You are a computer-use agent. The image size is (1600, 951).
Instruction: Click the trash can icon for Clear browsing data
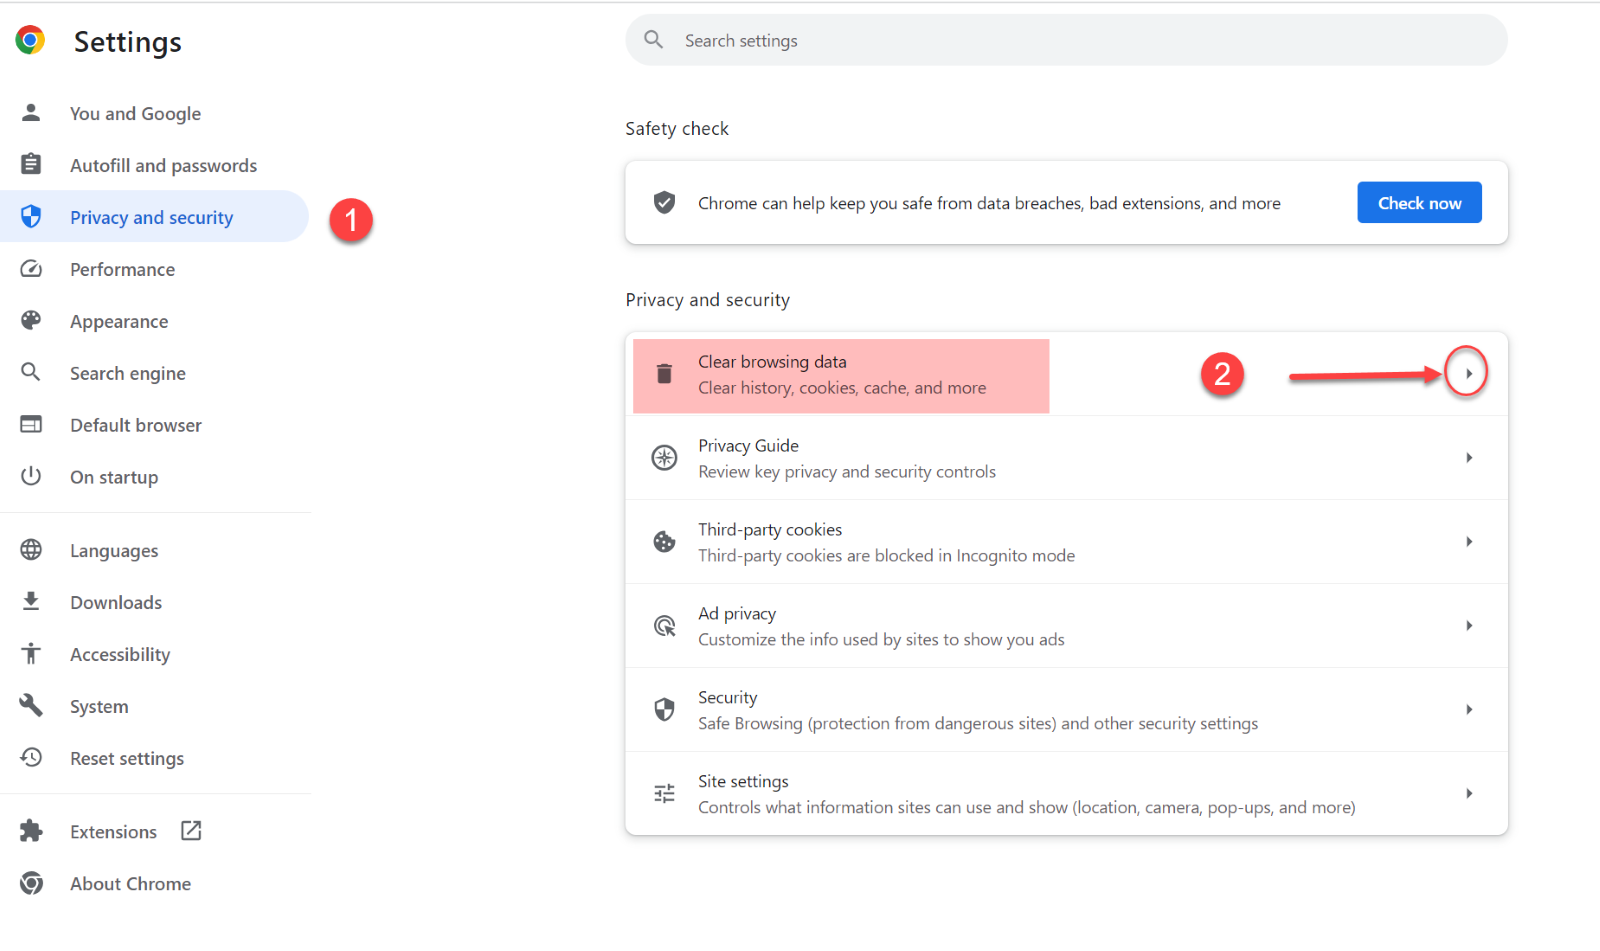point(664,374)
